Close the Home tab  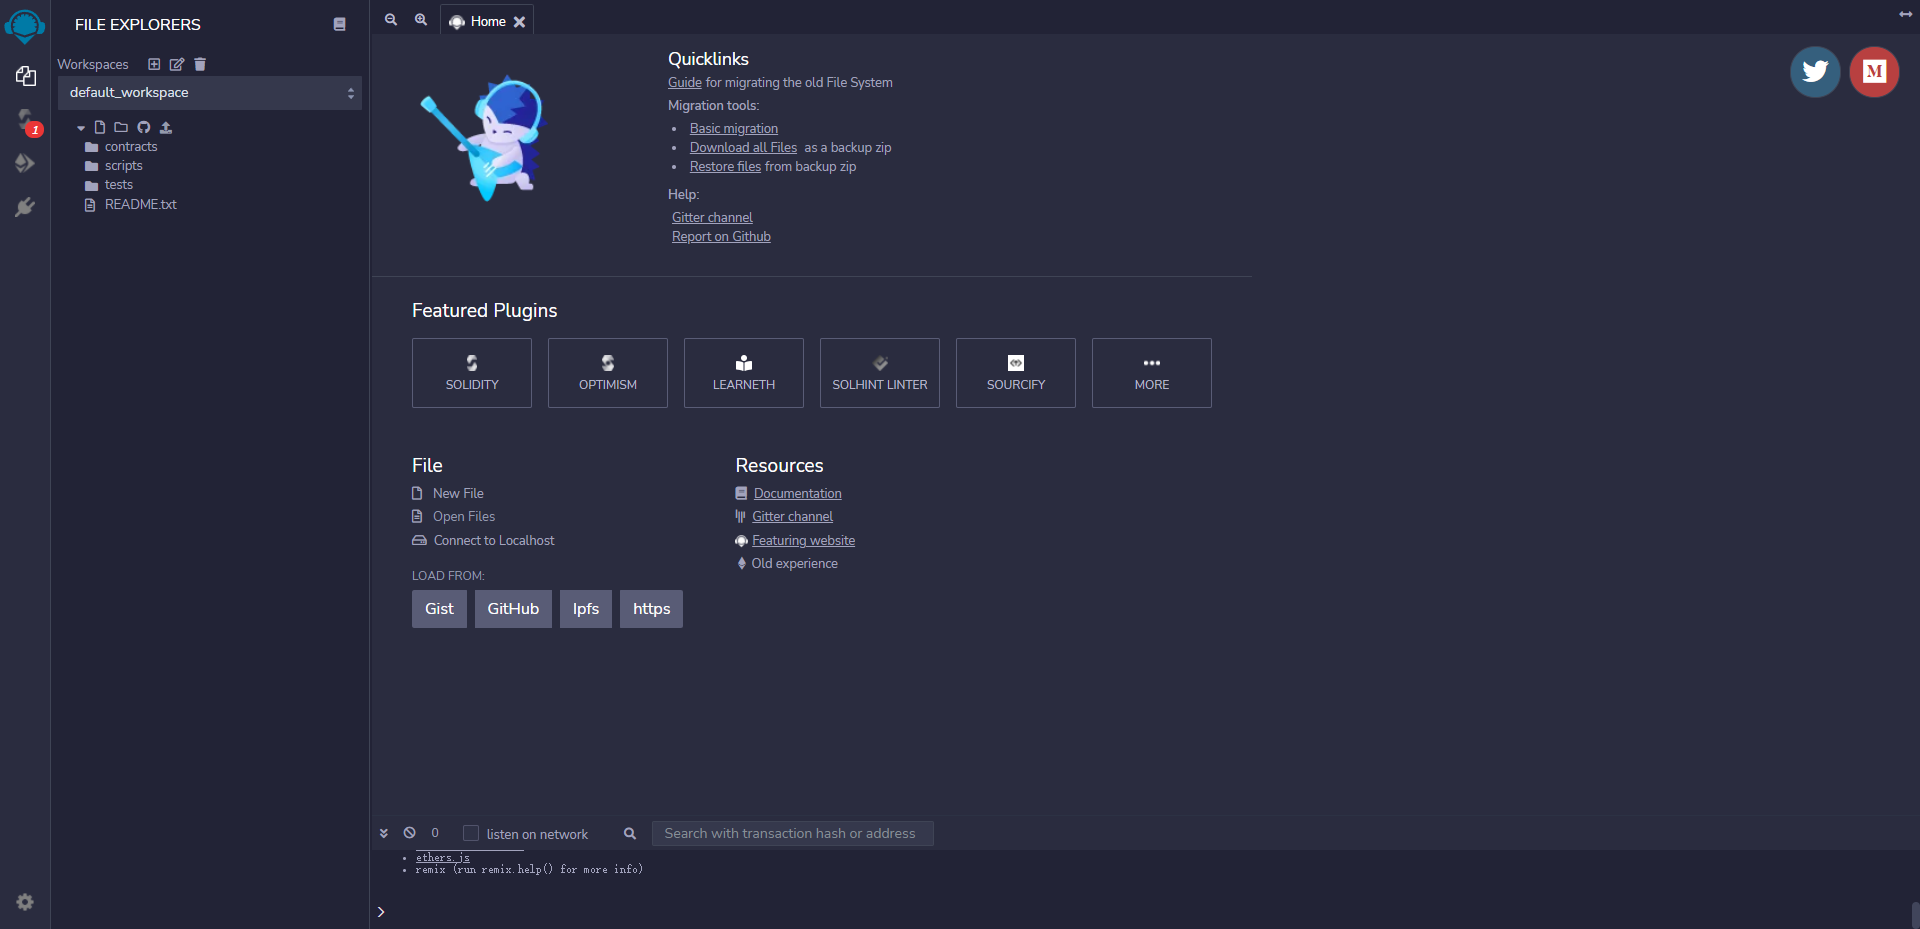(x=520, y=22)
